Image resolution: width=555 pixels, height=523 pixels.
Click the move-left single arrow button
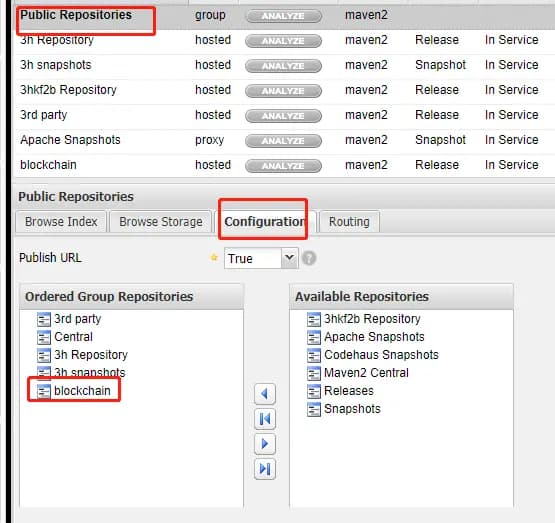click(264, 393)
